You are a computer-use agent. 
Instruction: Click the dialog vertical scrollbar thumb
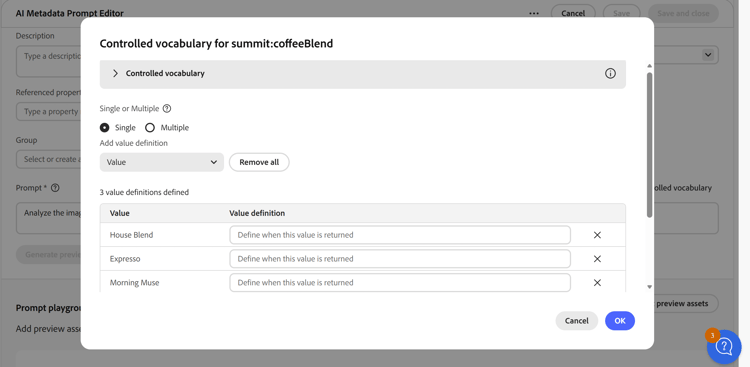coord(649,145)
